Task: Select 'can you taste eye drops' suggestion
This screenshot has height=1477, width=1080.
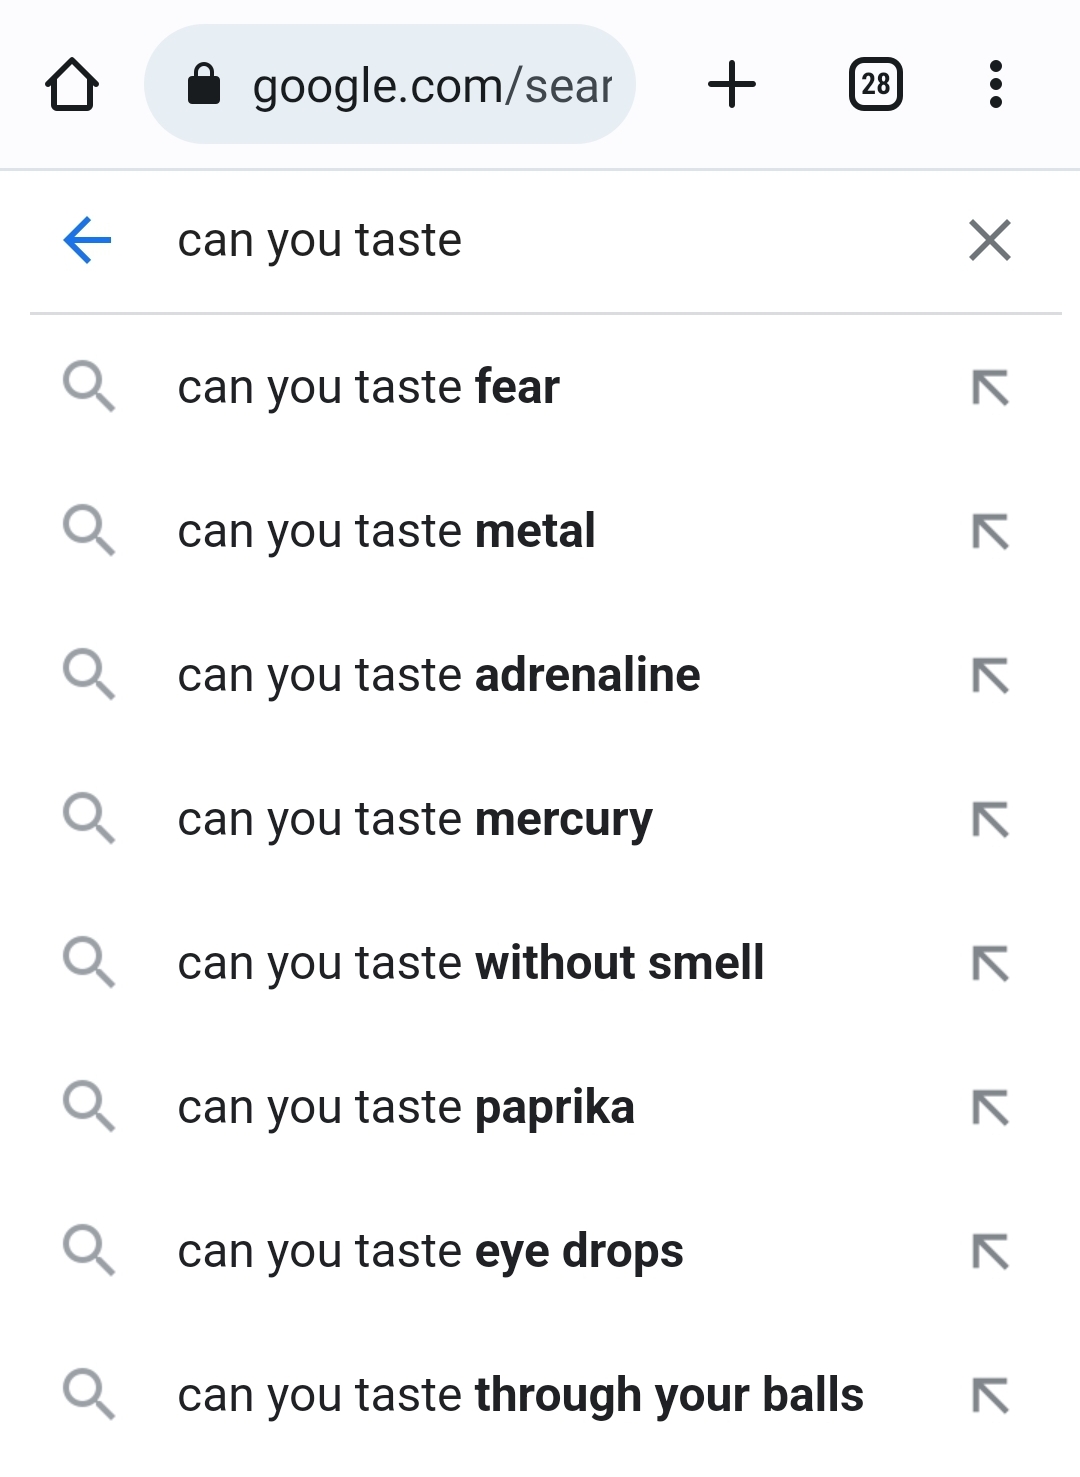Action: 430,1252
